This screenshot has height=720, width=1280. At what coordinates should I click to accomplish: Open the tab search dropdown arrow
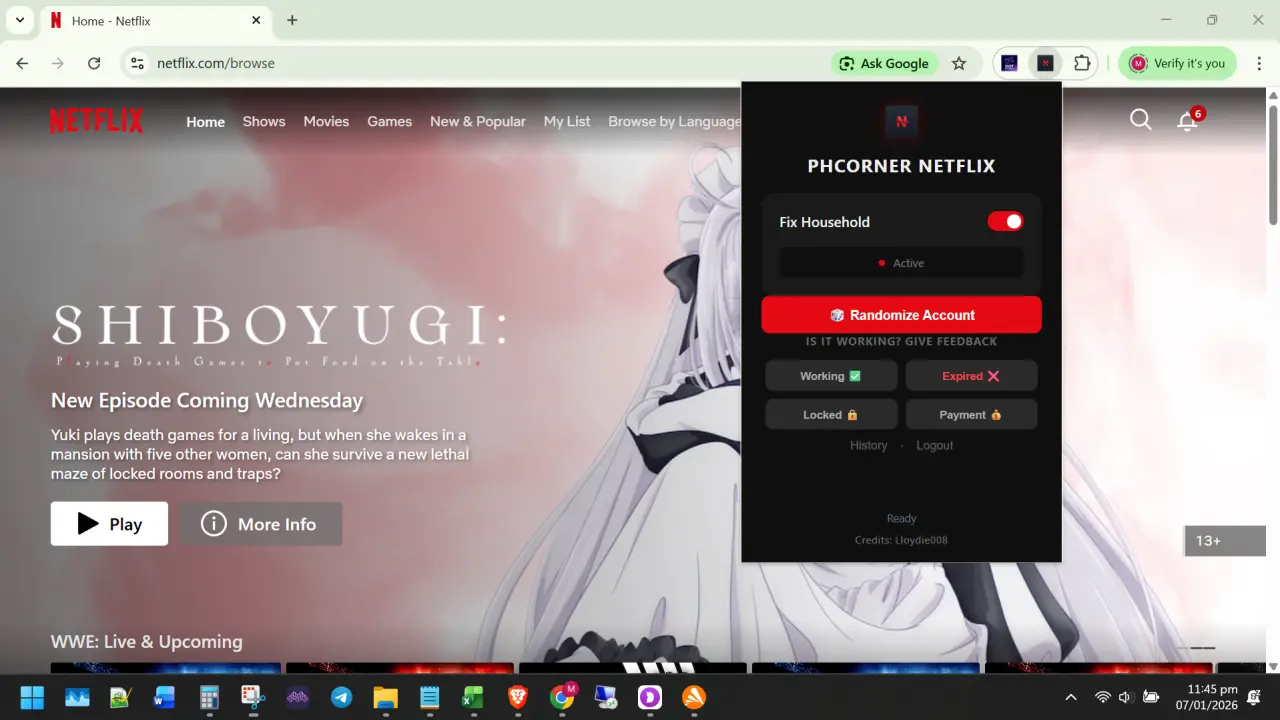click(x=19, y=20)
